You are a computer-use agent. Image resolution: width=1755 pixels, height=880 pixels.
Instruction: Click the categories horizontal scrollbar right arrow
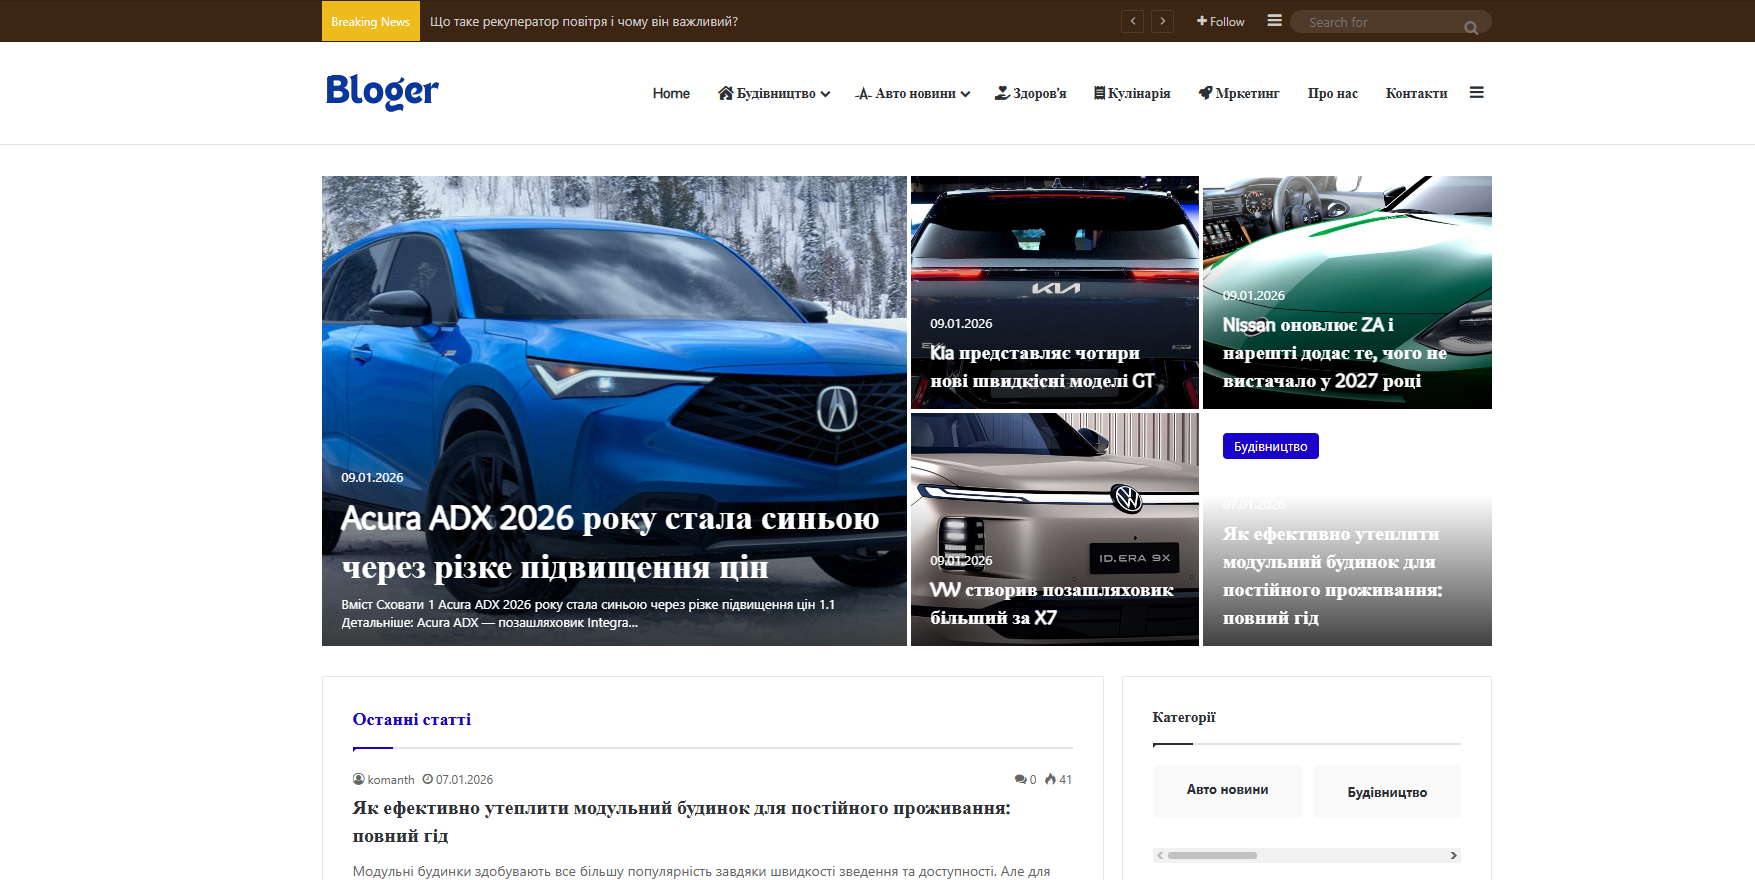[x=1453, y=855]
